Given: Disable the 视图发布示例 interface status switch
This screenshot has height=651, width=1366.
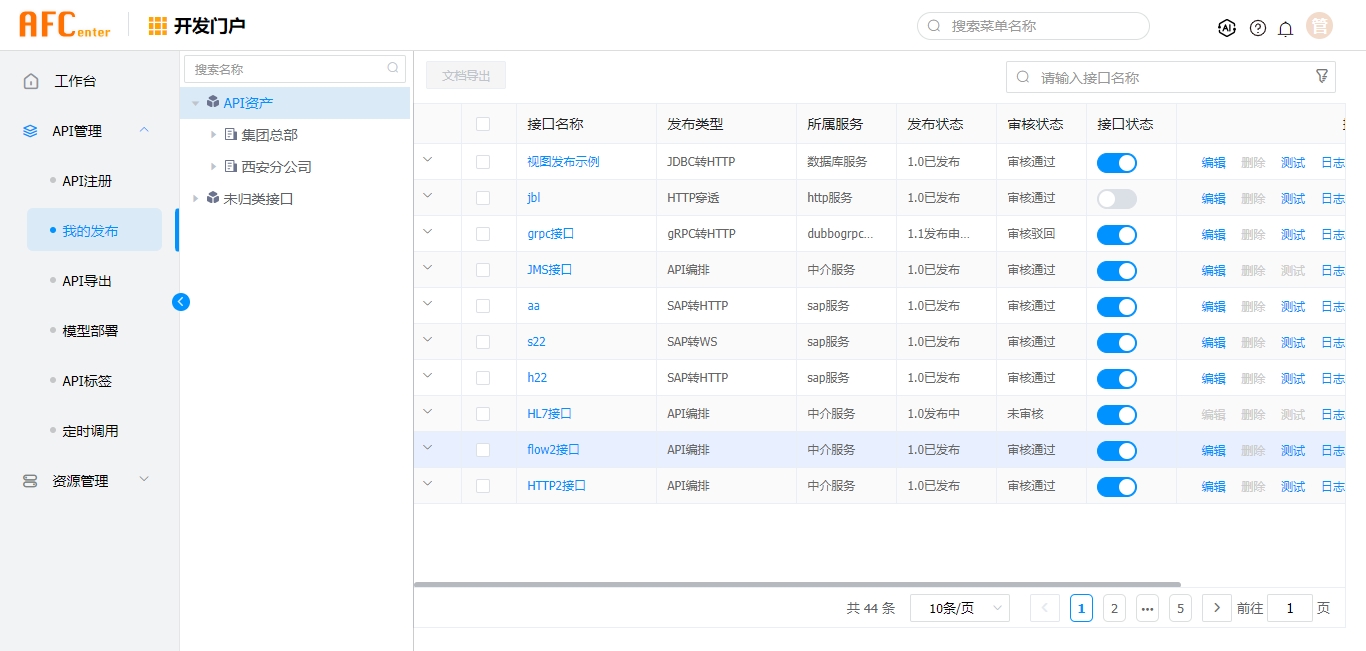Looking at the screenshot, I should coord(1116,163).
